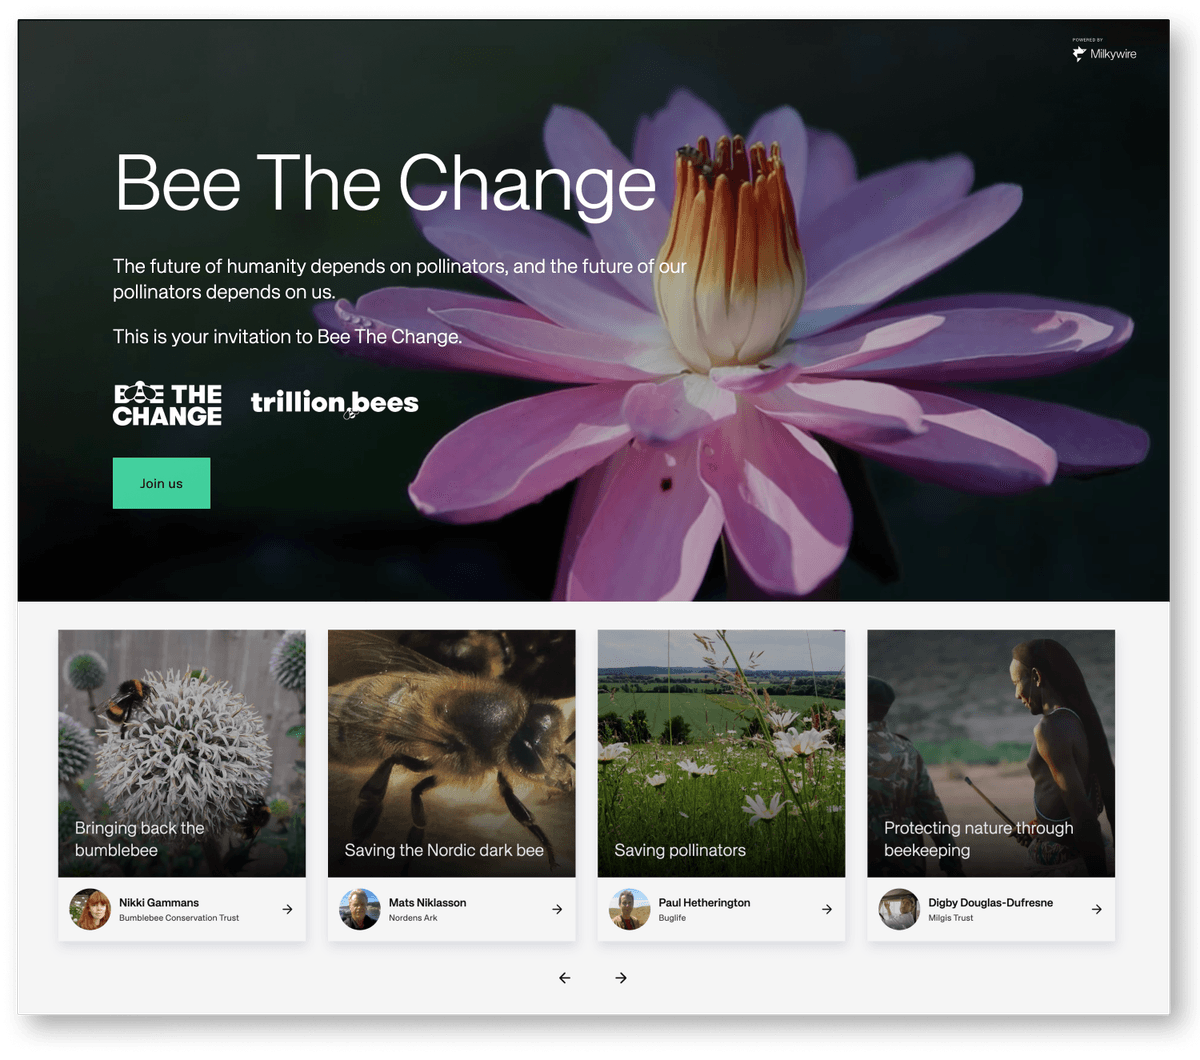
Task: Click Mats Niklasson profile avatar
Action: tap(360, 909)
